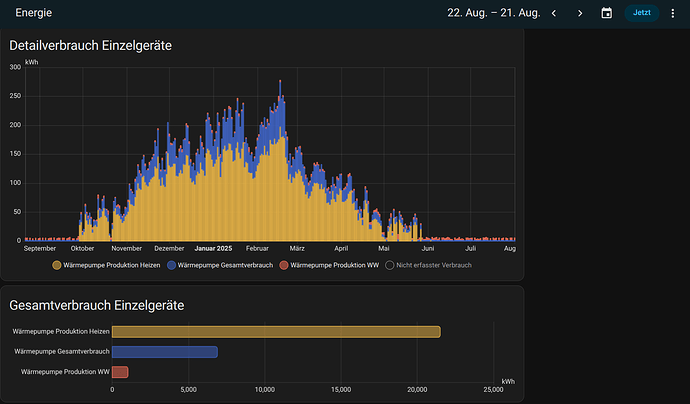Viewport: 690px width, 404px height.
Task: Go to previous period with left chevron
Action: coord(554,13)
